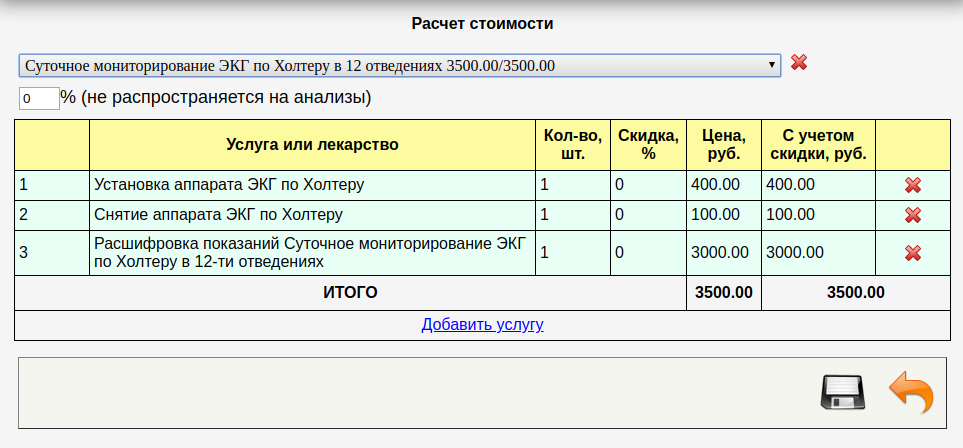Select discount cell of 'Снятие аппарата ЭКГ' row
963x448 pixels.
[647, 215]
